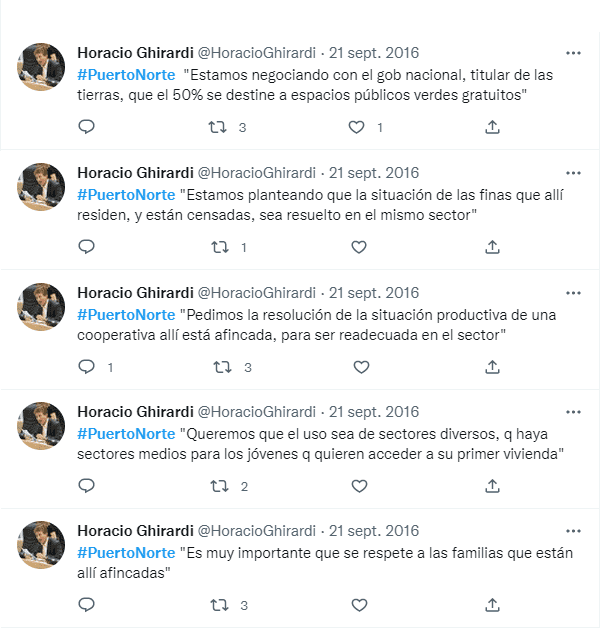Screen dimensions: 600x628
Task: Open more options on the last tweet about familias
Action: 573,531
